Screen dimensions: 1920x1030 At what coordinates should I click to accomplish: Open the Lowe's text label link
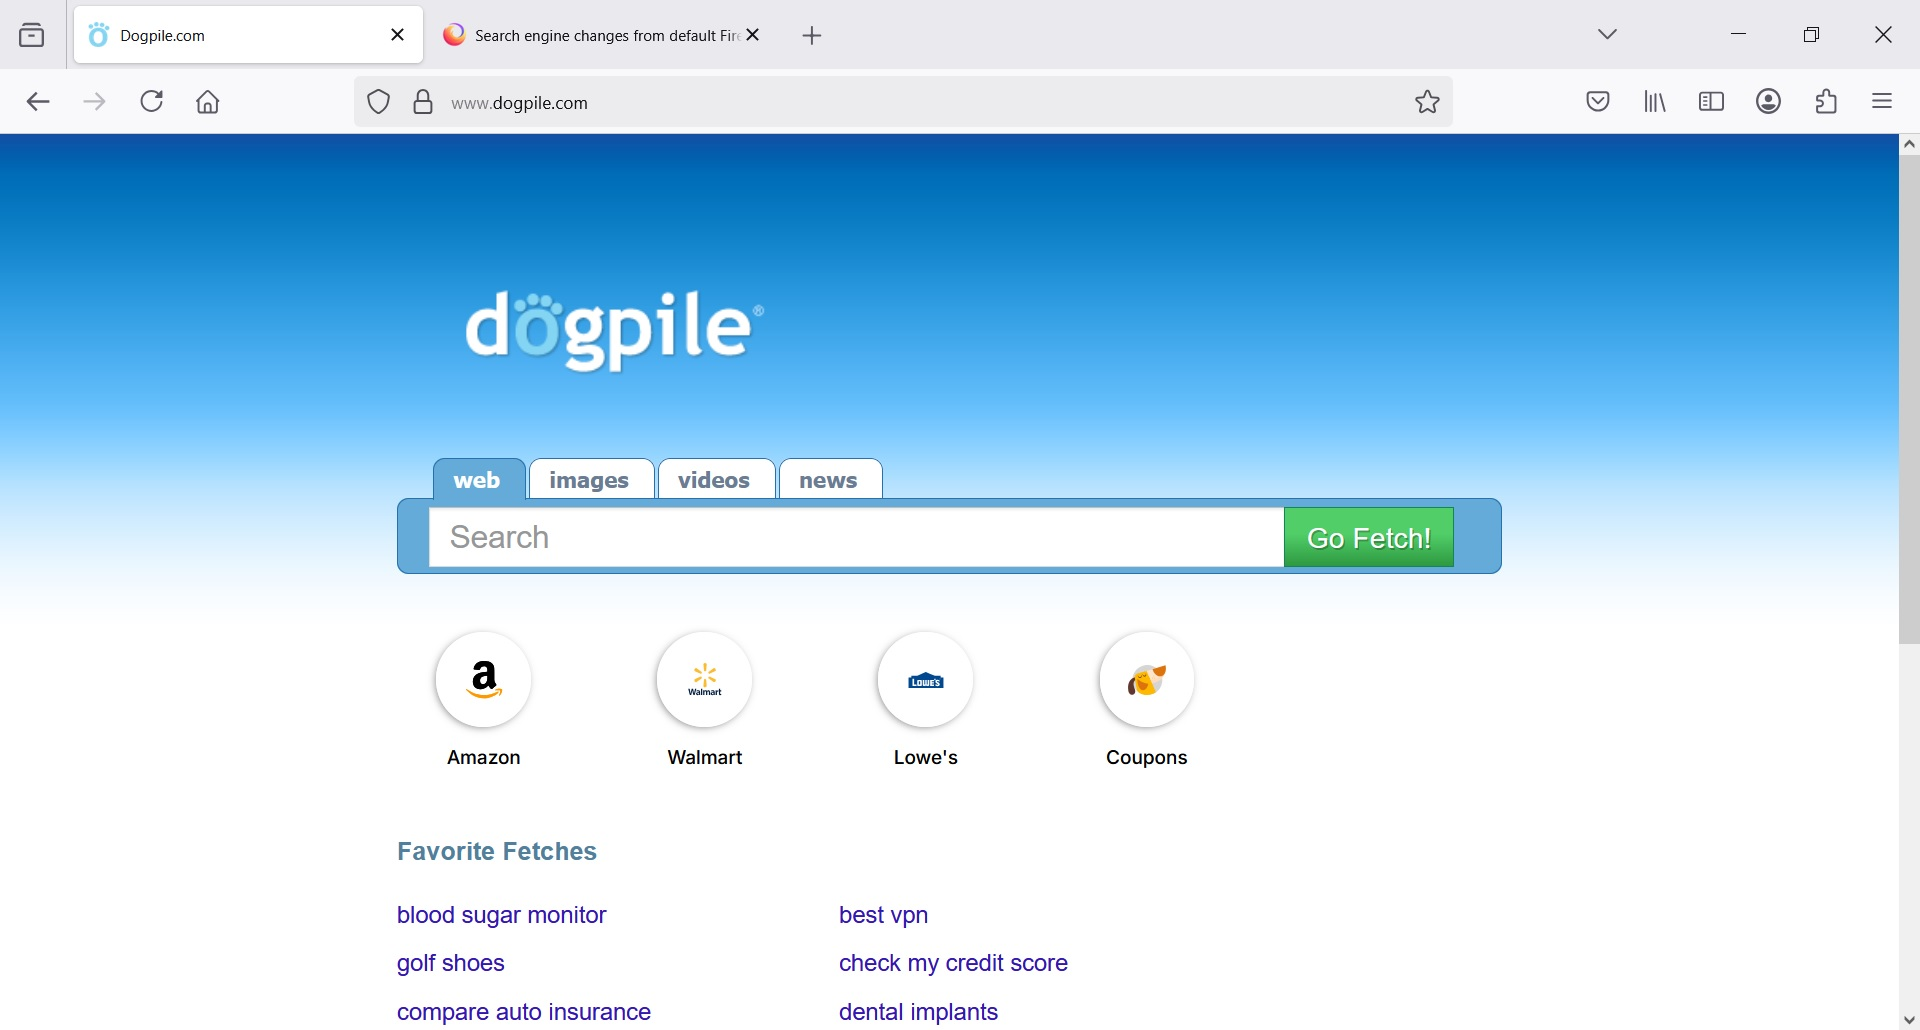click(926, 759)
